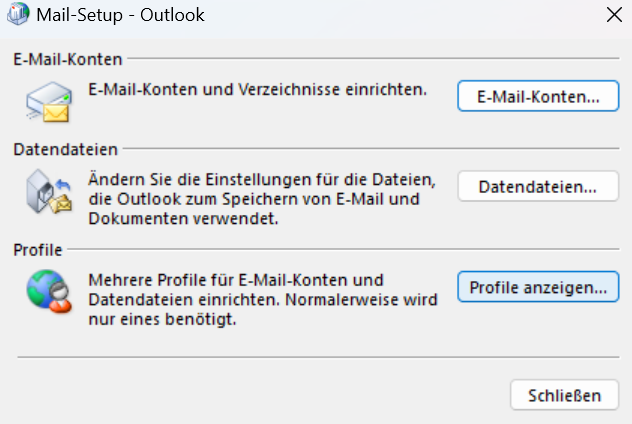Click the divider line beside the E-Mail-Konten heading
The height and width of the screenshot is (424, 632).
click(x=373, y=58)
